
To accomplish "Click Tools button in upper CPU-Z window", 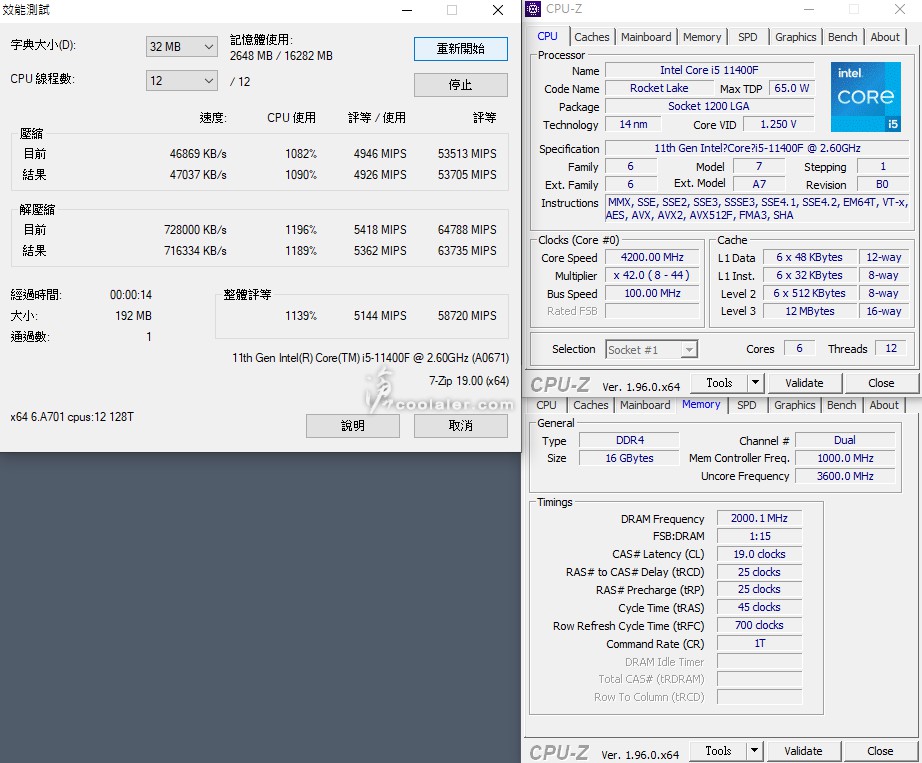I will [x=719, y=383].
